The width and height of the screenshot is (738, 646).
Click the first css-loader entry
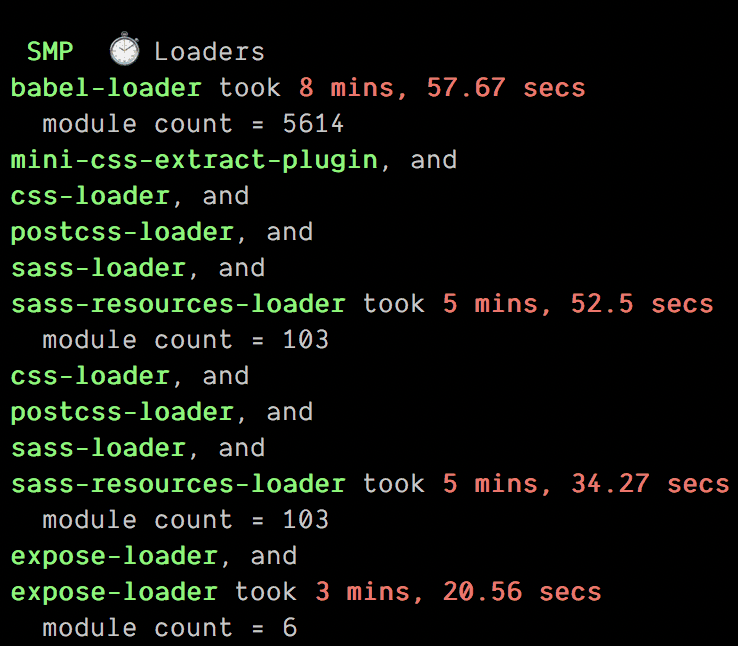coord(90,196)
